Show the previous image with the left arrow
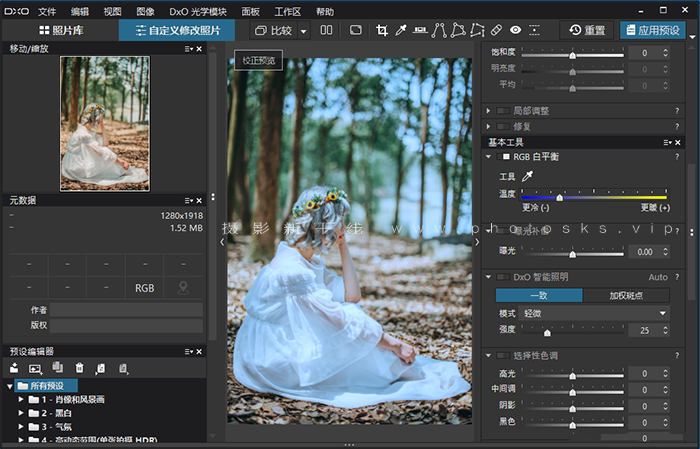Screen dimensions: 700x449 point(222,242)
